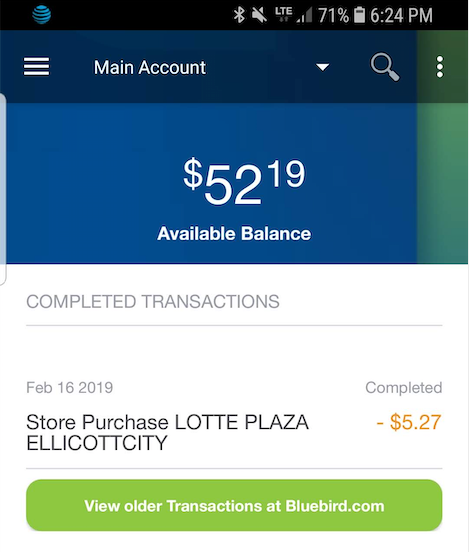
Task: Tap the green account card on right edge
Action: 443,147
